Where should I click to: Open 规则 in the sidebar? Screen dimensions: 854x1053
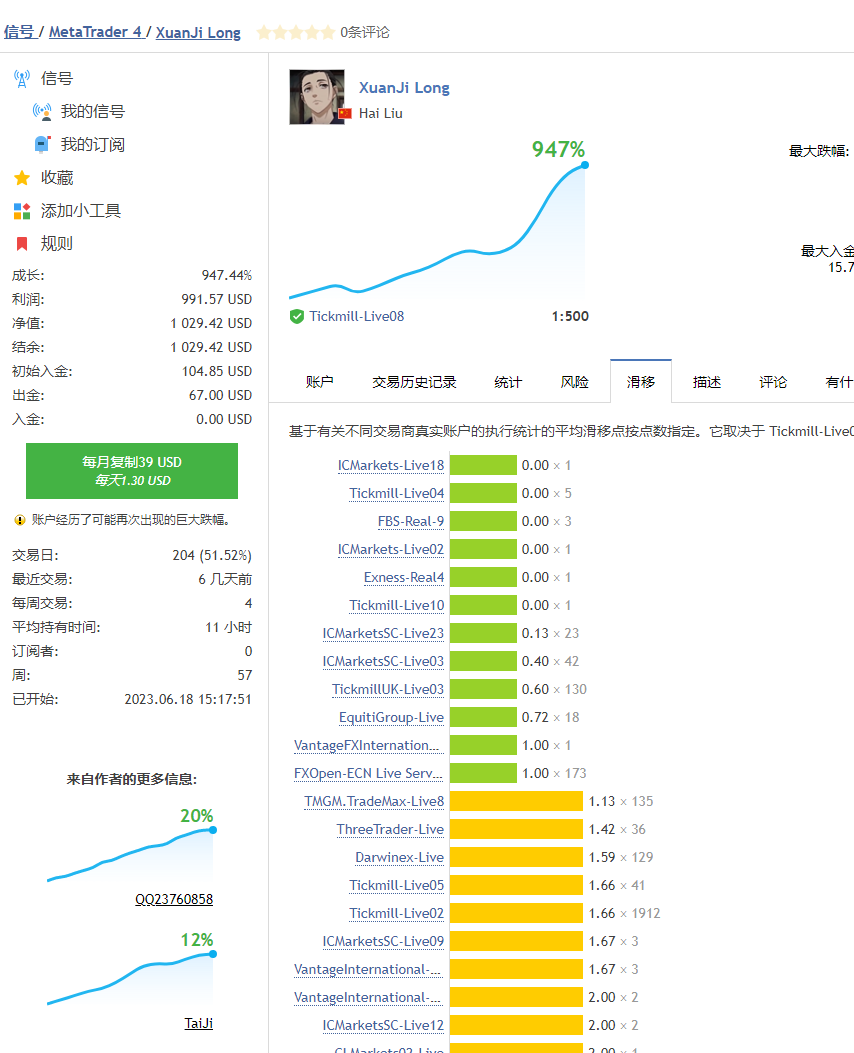[57, 244]
